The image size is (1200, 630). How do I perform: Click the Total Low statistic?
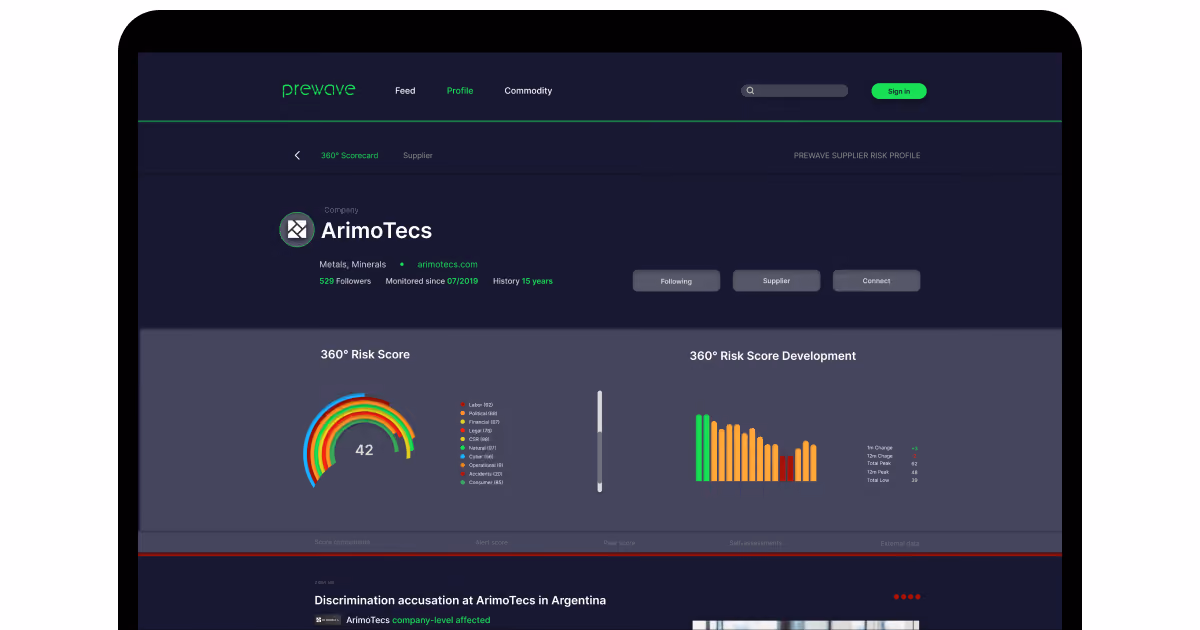tap(892, 480)
